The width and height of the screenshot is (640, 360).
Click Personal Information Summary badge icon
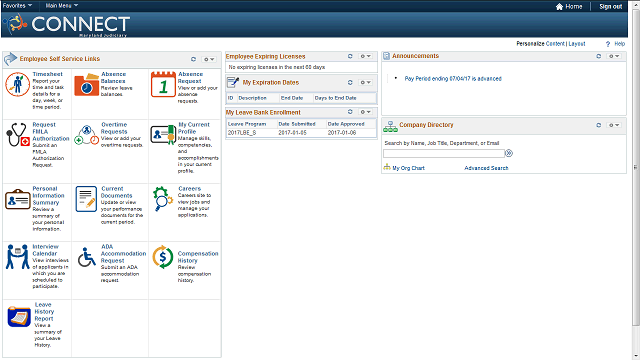tap(18, 200)
